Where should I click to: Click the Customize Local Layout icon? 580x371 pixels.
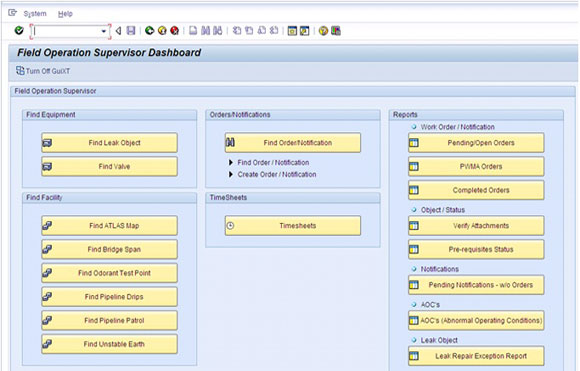pyautogui.click(x=336, y=31)
